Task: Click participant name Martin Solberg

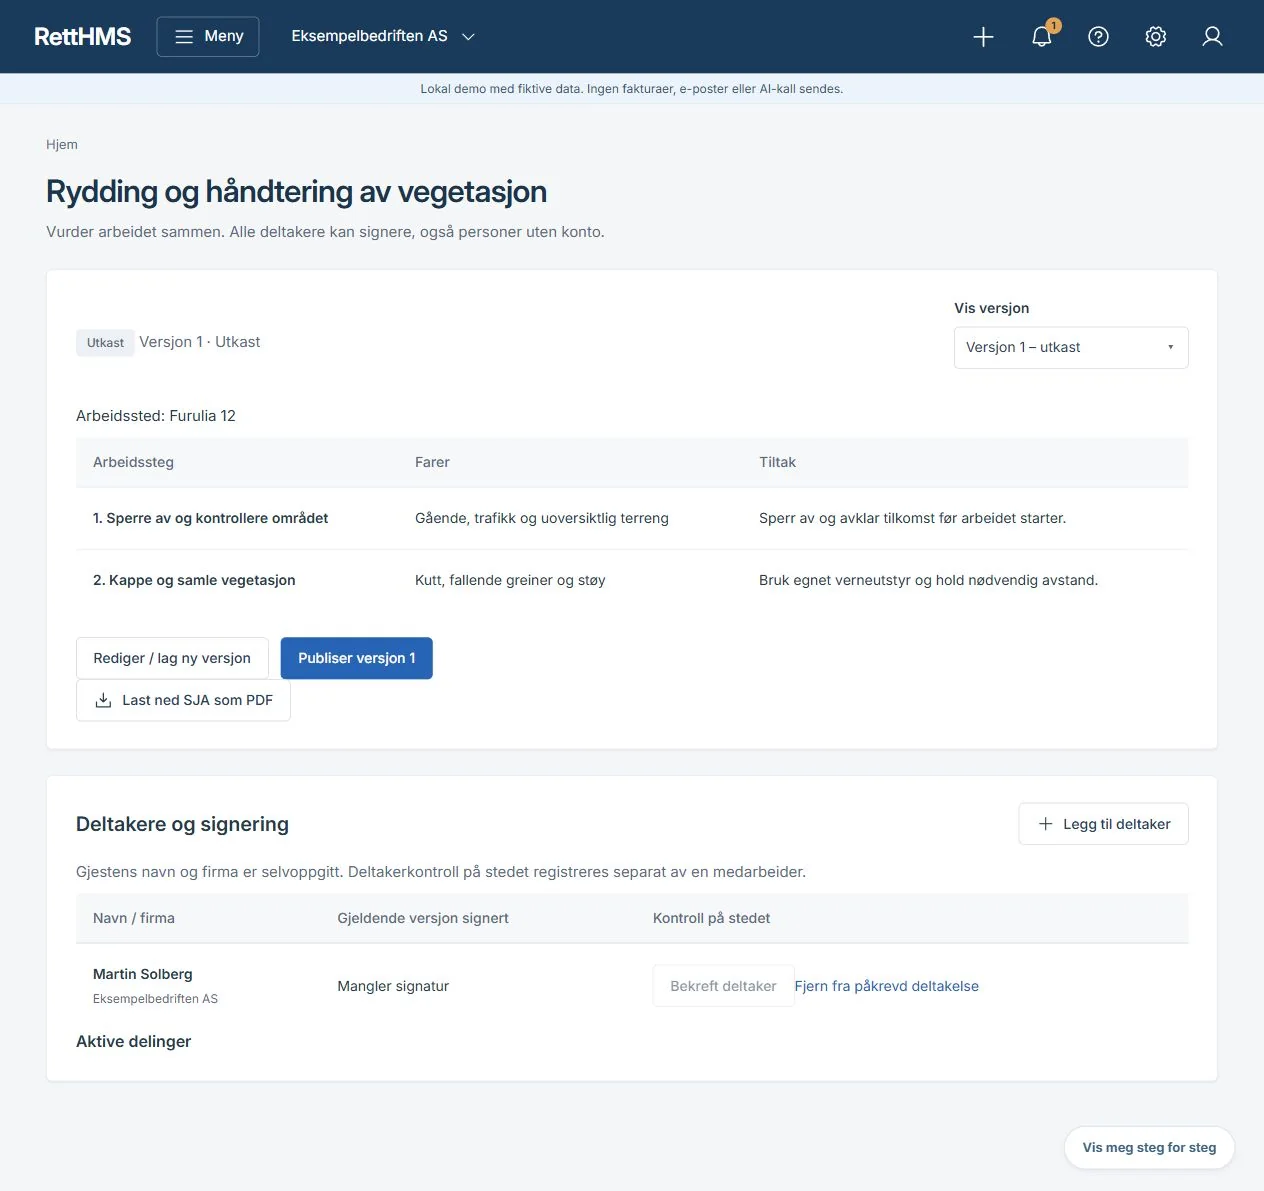Action: tap(143, 974)
